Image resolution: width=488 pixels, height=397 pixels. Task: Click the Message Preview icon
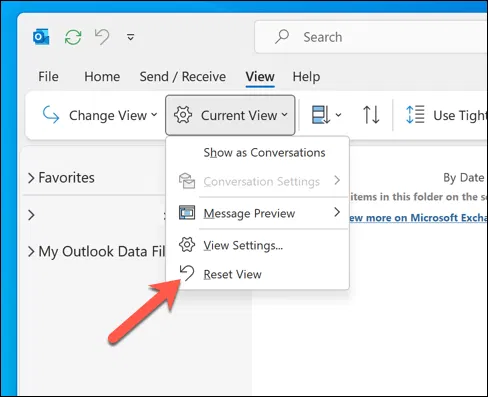click(x=187, y=213)
